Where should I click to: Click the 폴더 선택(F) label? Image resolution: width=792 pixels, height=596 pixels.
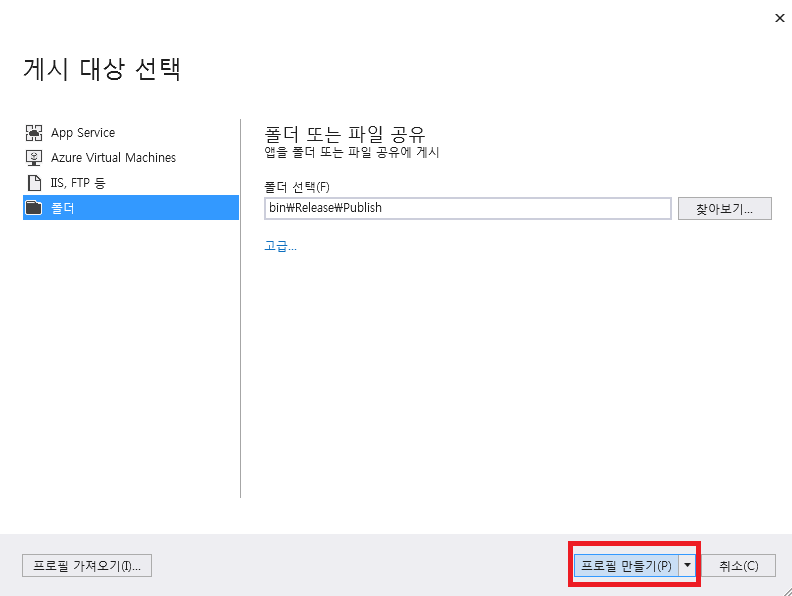(297, 187)
